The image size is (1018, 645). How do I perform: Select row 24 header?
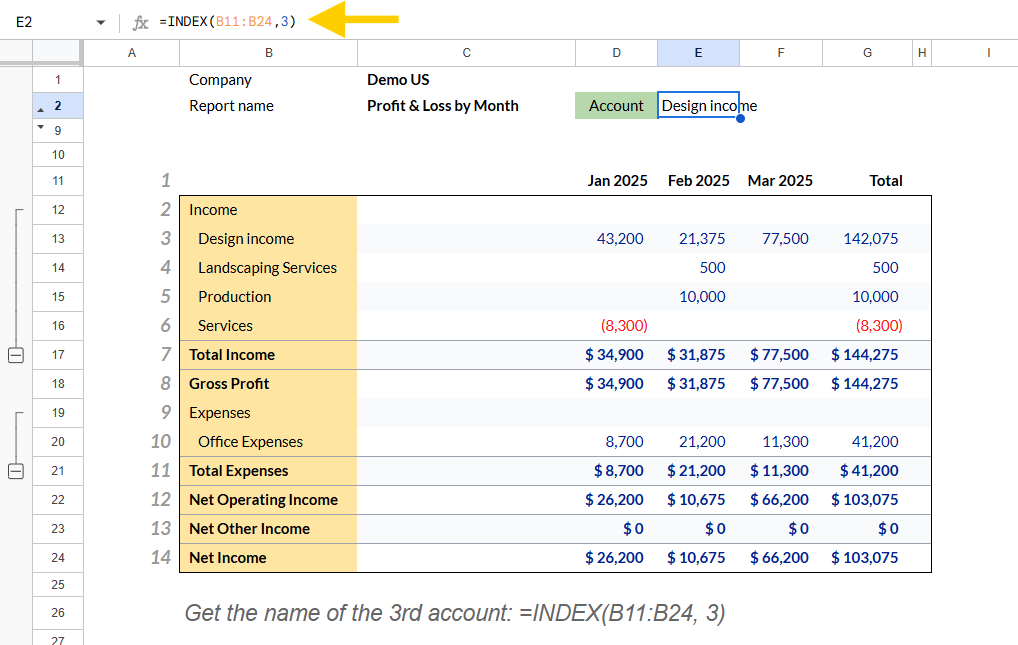[58, 557]
